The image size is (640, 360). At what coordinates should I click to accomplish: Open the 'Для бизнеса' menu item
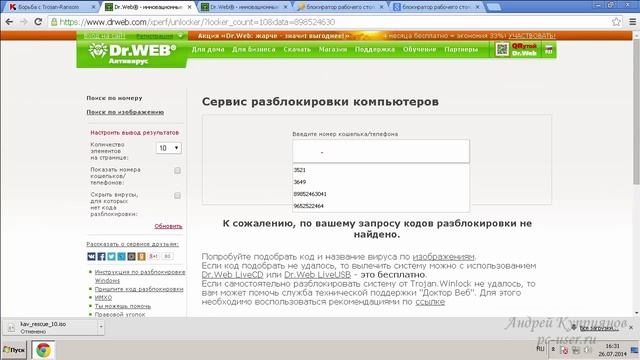coord(253,49)
